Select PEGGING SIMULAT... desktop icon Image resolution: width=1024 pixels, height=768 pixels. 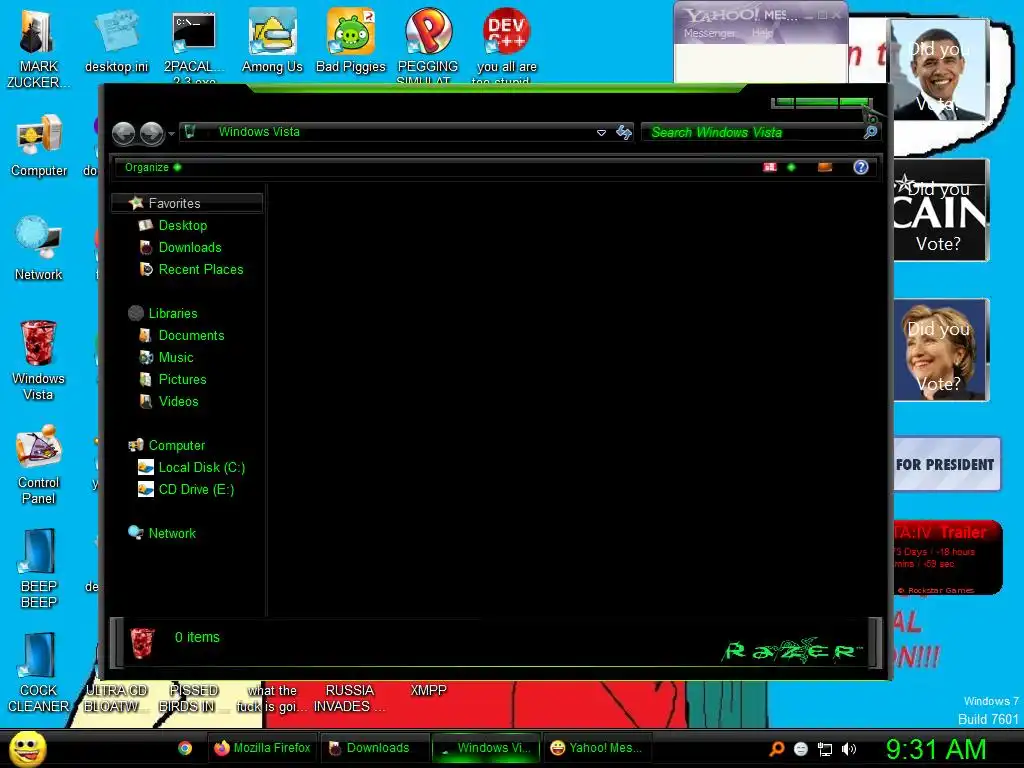[428, 46]
